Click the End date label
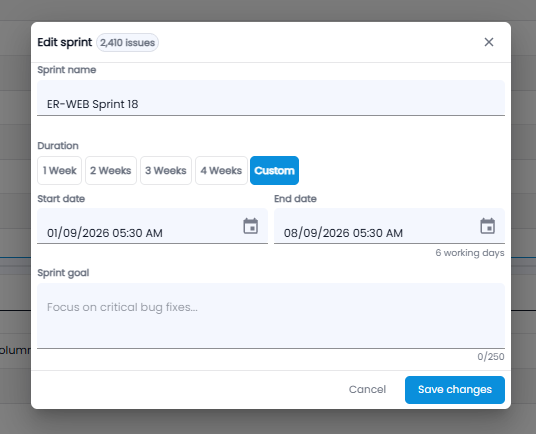Image resolution: width=536 pixels, height=434 pixels. point(295,199)
